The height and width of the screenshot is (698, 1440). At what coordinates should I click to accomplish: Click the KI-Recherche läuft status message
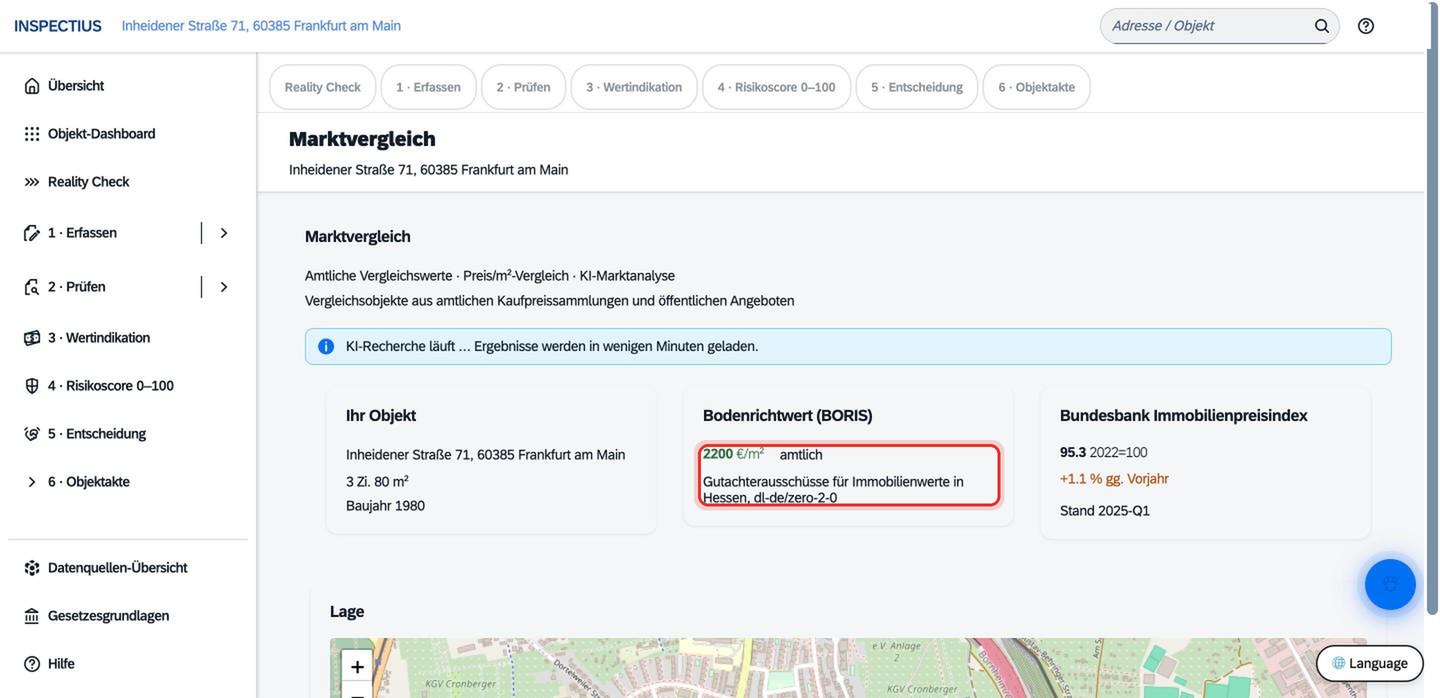(552, 347)
